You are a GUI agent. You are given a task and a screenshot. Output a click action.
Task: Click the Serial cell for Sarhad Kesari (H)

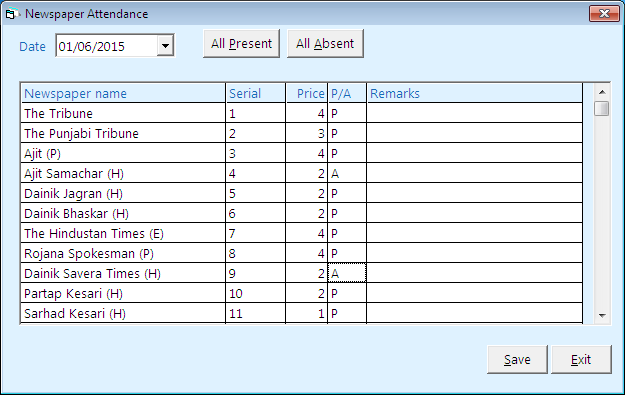click(256, 313)
